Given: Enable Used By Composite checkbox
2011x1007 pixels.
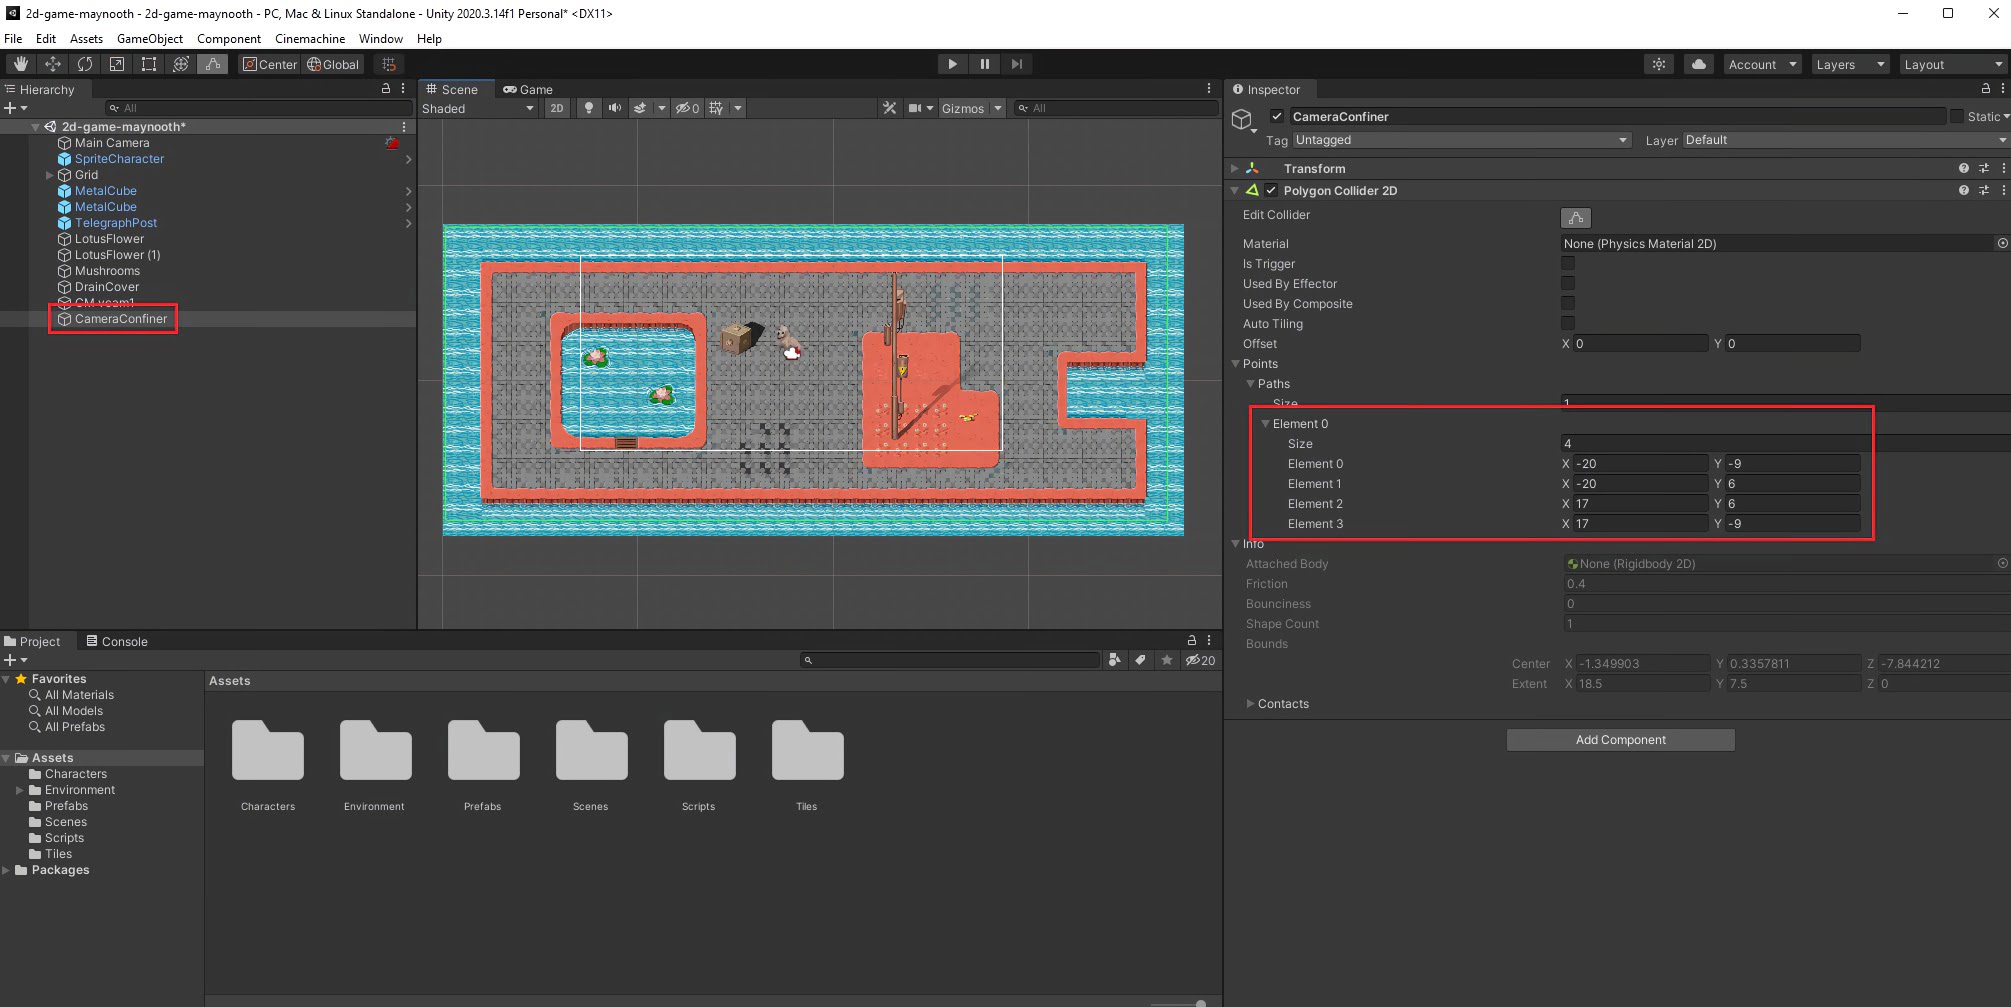Looking at the screenshot, I should pyautogui.click(x=1568, y=303).
